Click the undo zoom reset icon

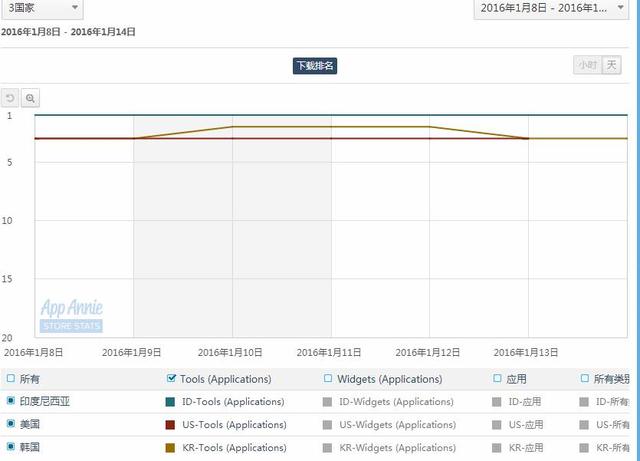pyautogui.click(x=11, y=98)
